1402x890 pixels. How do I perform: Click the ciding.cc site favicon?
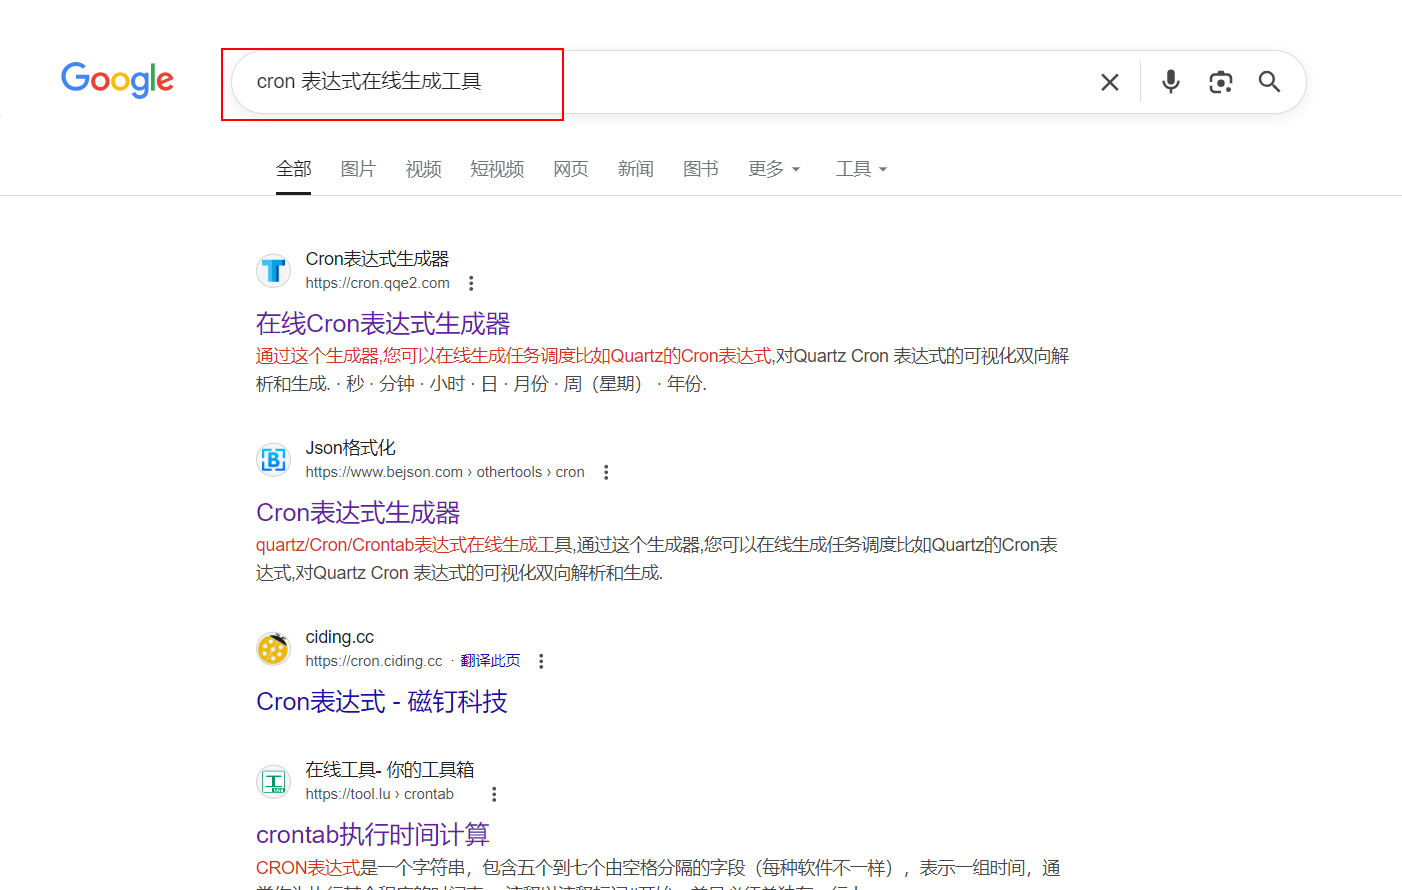pos(273,648)
